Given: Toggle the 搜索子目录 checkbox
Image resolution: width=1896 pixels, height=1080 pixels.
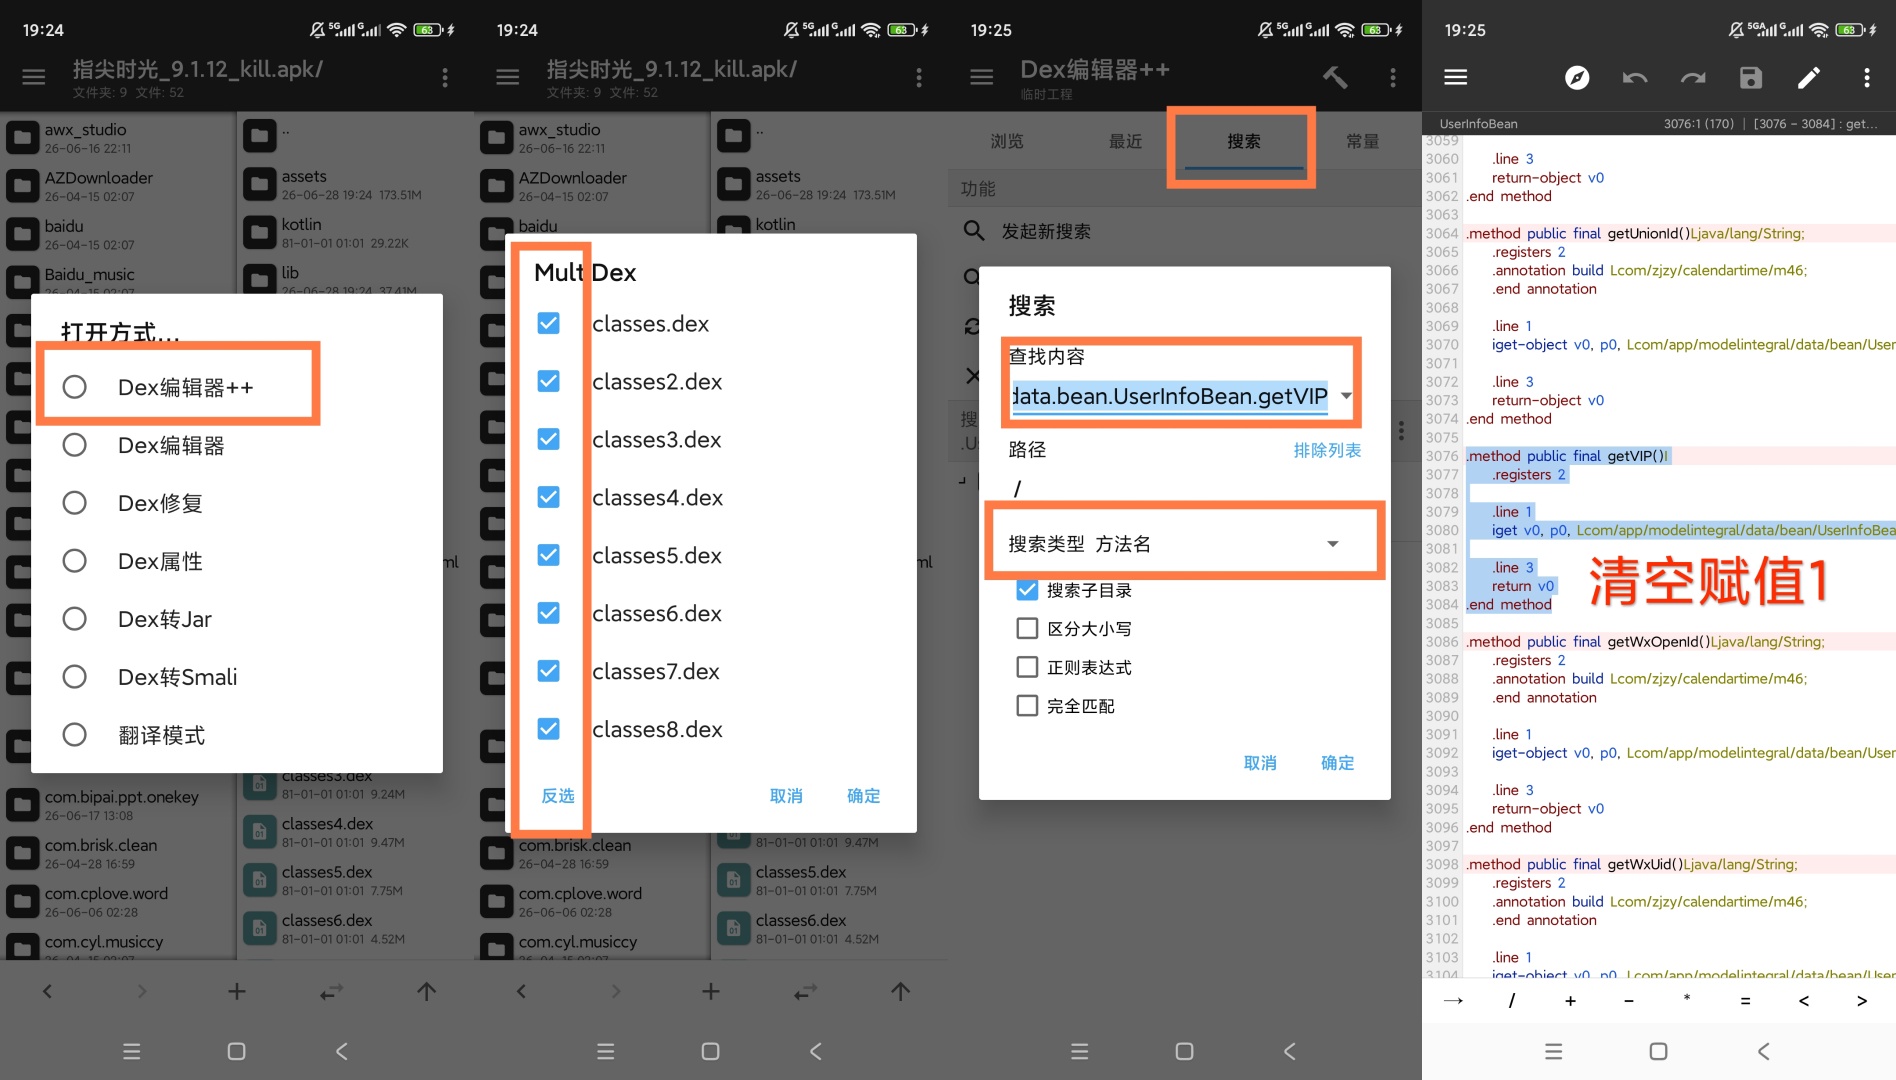Looking at the screenshot, I should click(1027, 590).
